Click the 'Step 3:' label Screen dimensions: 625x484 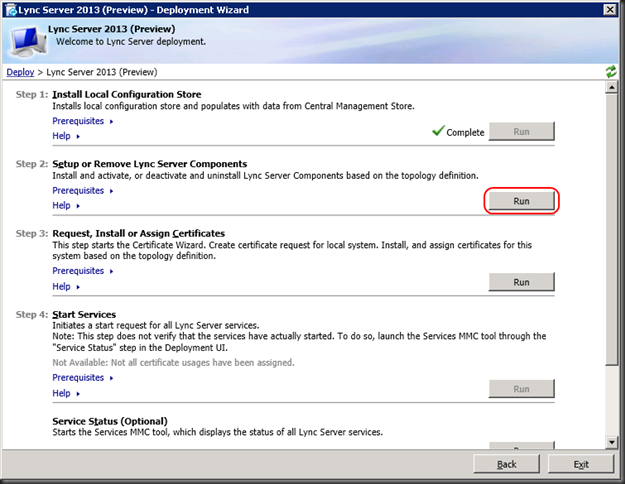pyautogui.click(x=31, y=233)
